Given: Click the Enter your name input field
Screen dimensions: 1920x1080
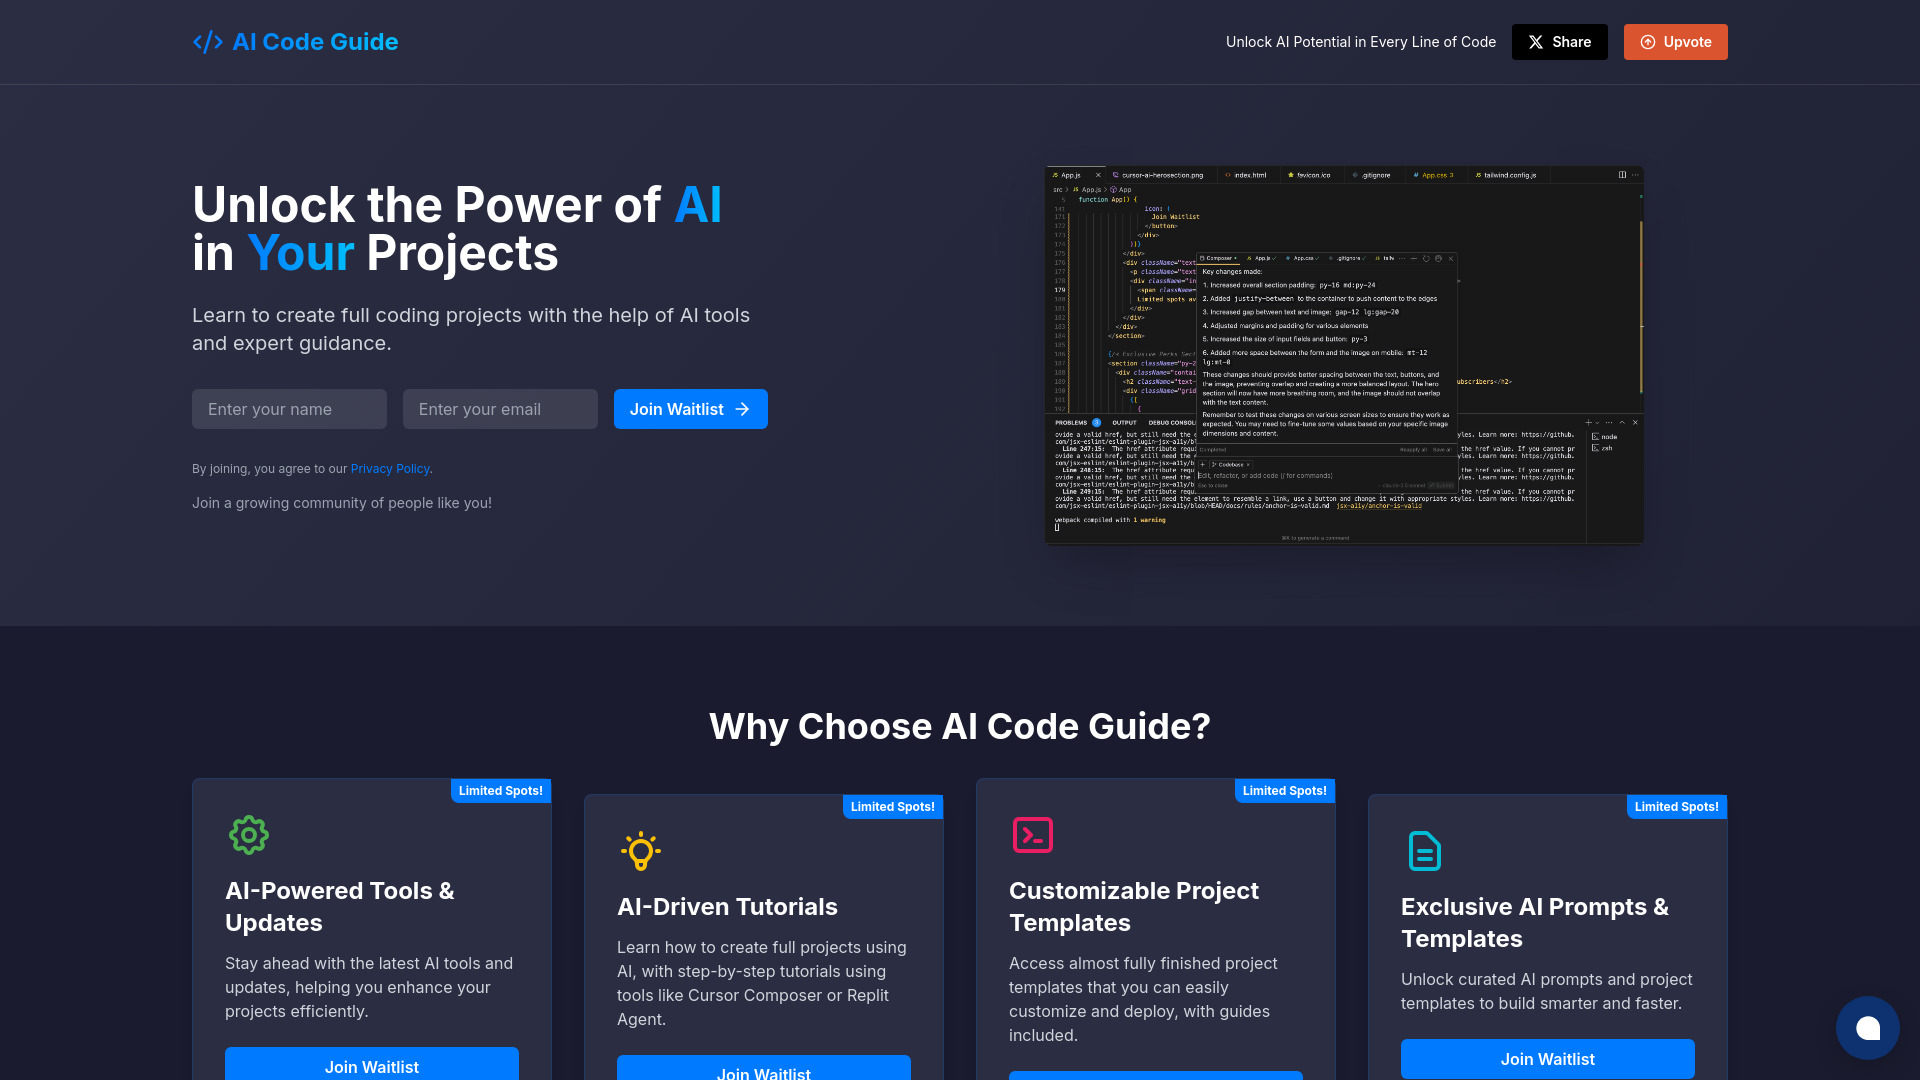Looking at the screenshot, I should click(289, 407).
